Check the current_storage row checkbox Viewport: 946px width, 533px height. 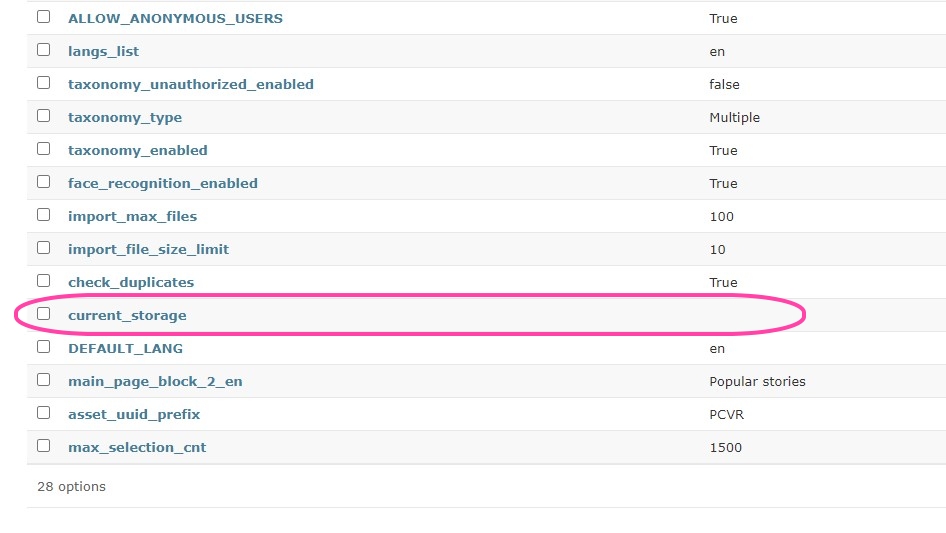[x=43, y=314]
